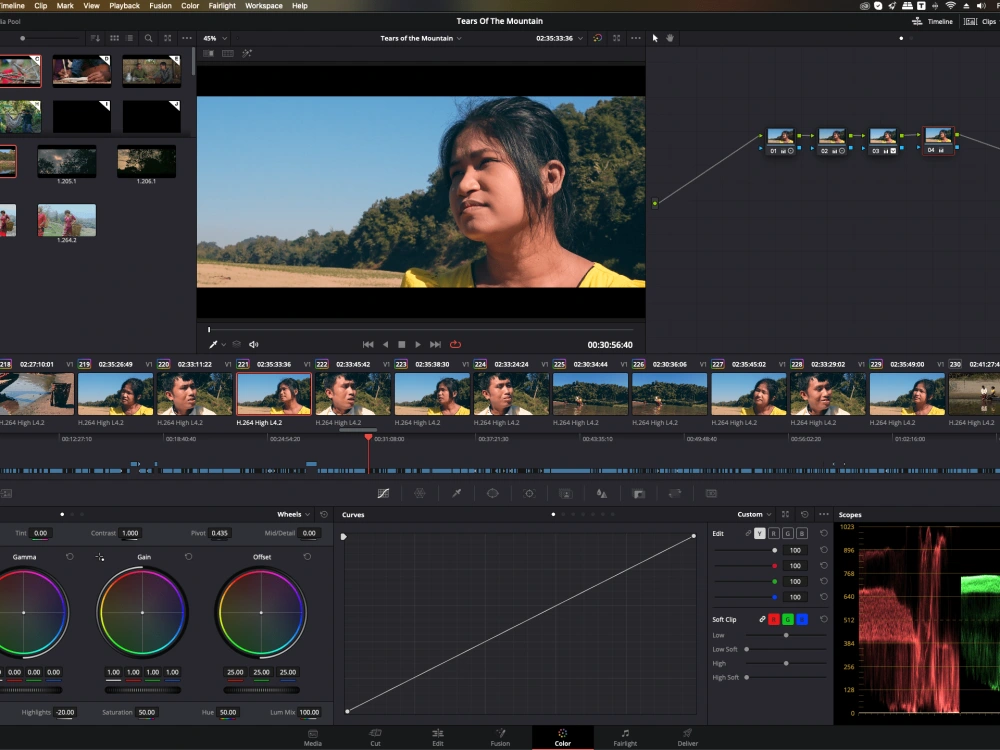The width and height of the screenshot is (1000, 750).
Task: Open the Wheels mode dropdown
Action: tap(293, 514)
